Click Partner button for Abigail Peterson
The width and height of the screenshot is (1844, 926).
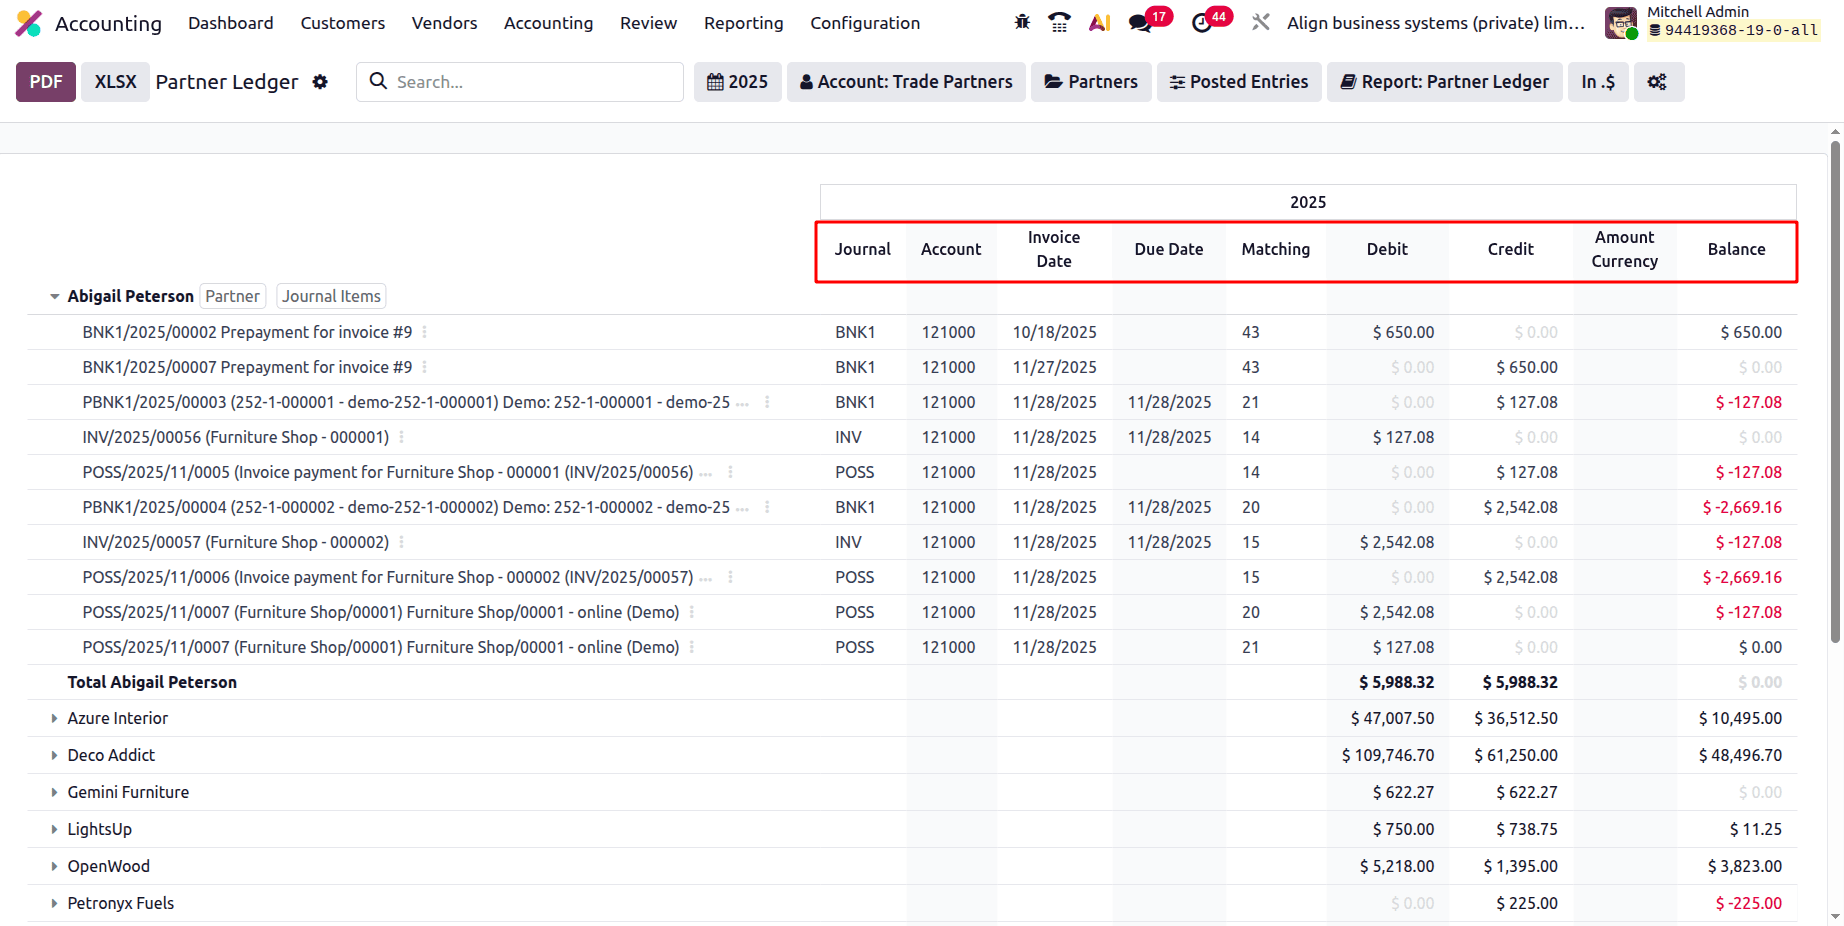tap(233, 296)
